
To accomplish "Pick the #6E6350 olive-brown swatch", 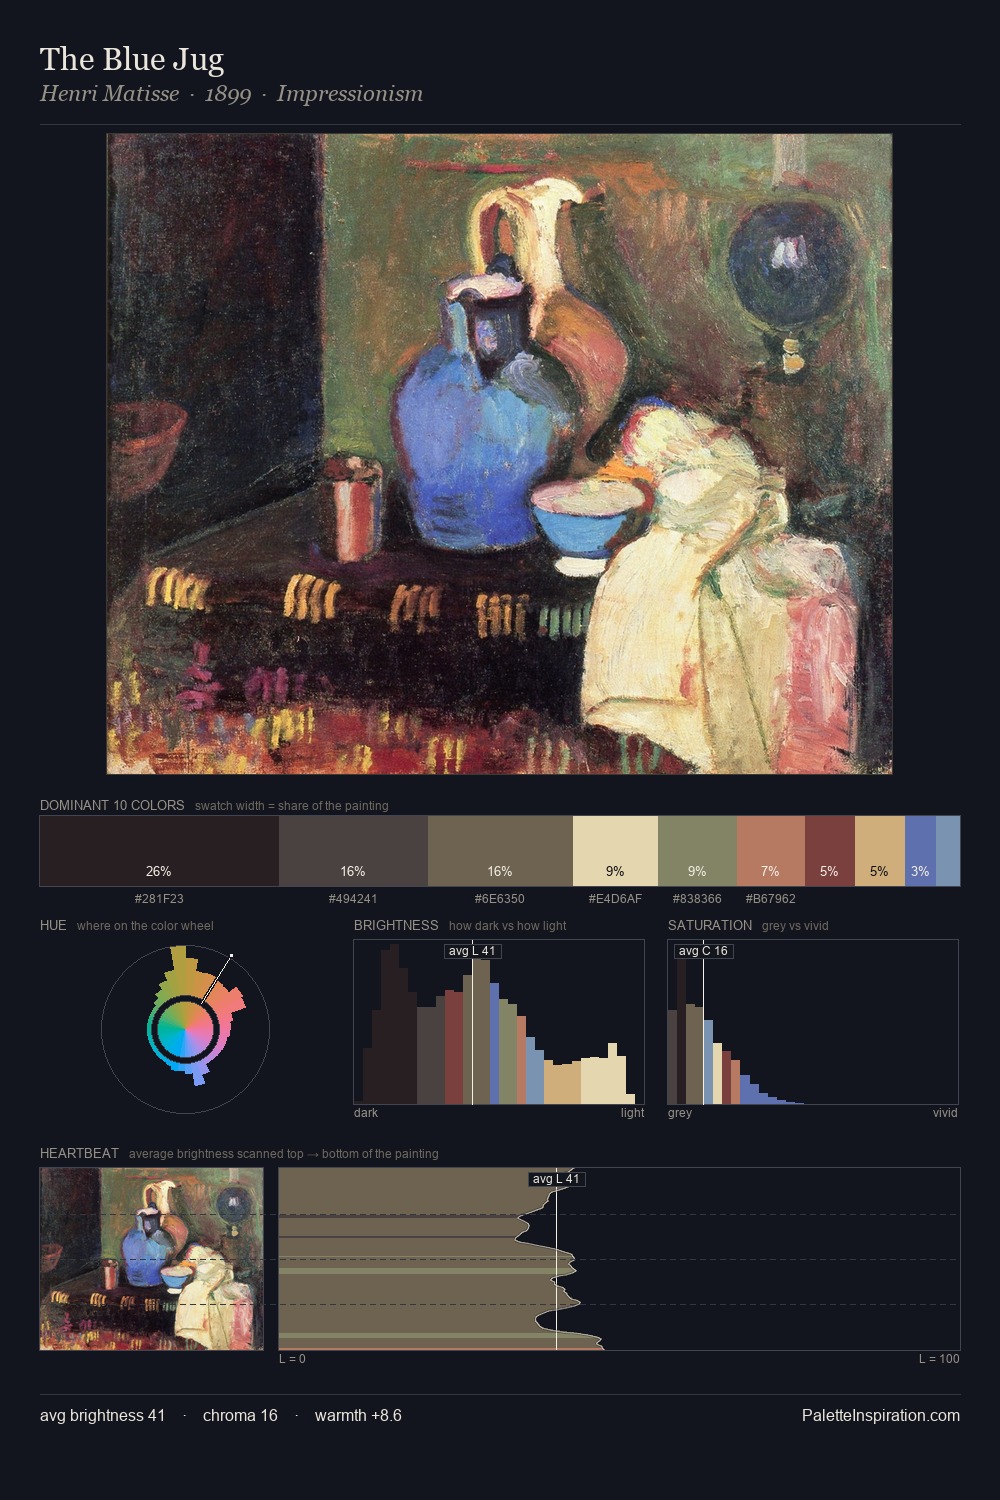I will pos(500,851).
